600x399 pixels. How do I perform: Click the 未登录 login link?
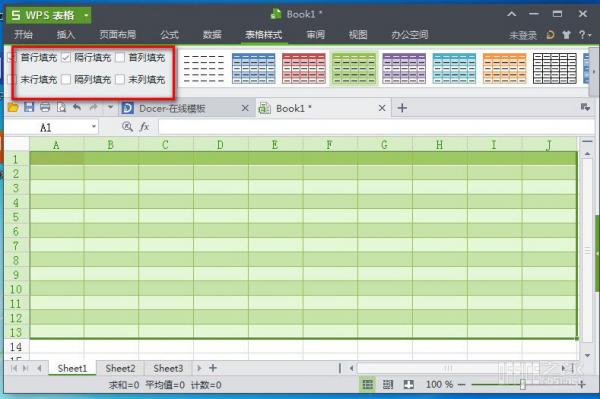(523, 36)
